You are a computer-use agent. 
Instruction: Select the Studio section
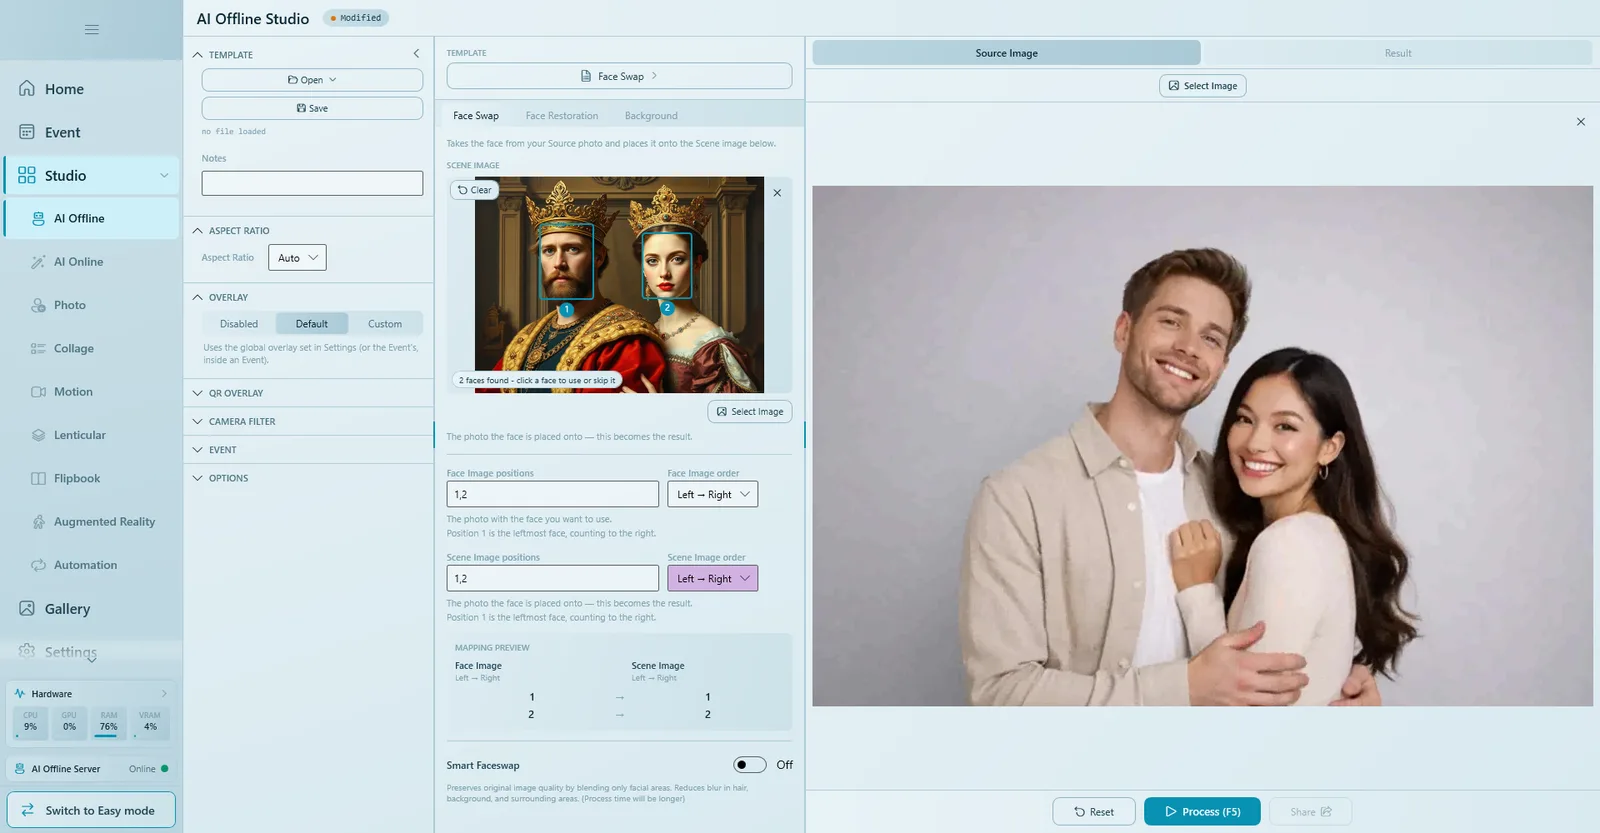pos(91,175)
